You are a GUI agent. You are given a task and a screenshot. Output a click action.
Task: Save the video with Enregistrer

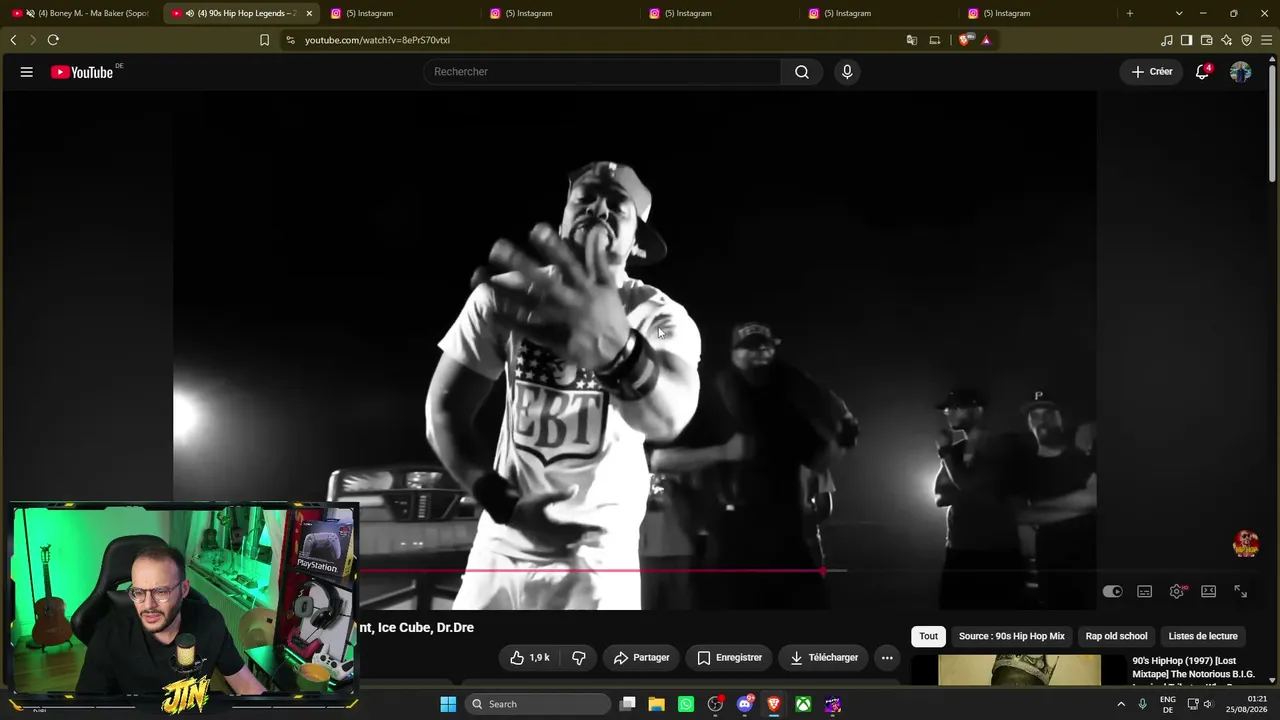729,658
